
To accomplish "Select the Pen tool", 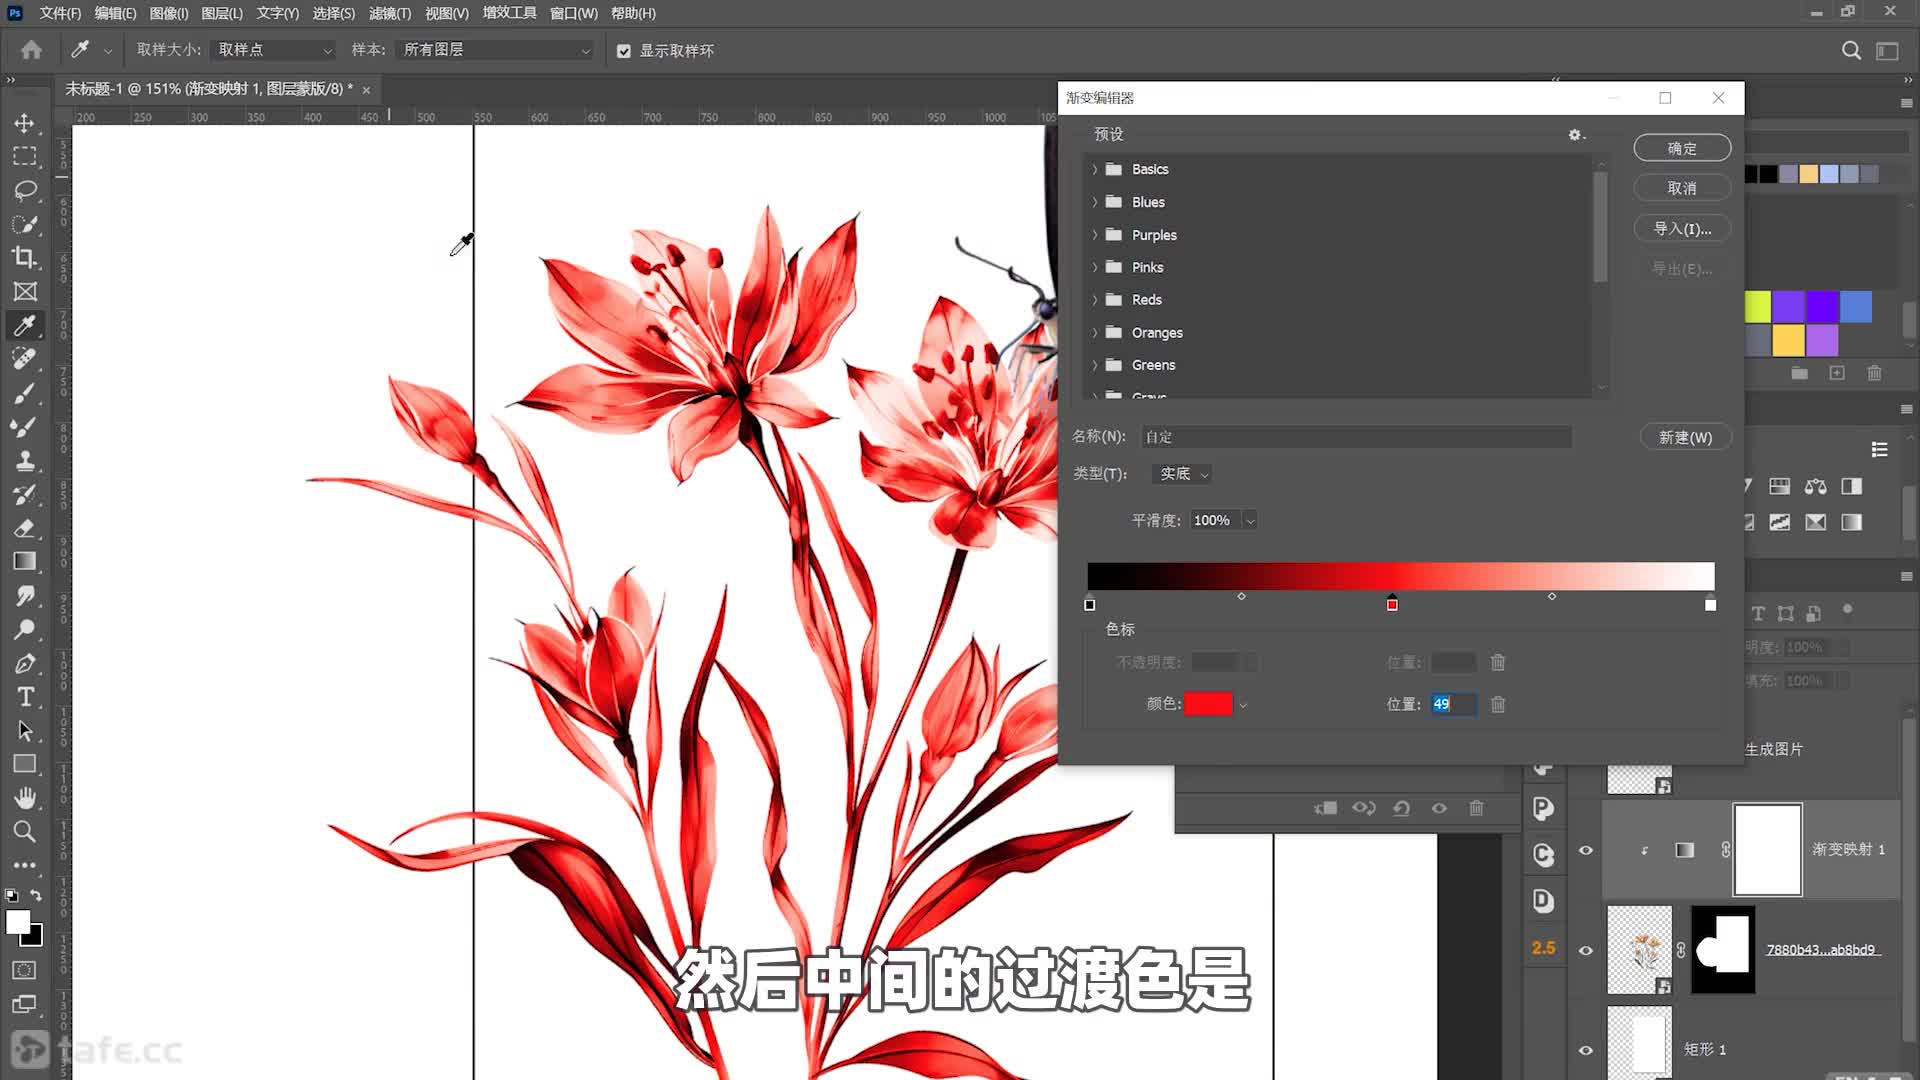I will 24,663.
